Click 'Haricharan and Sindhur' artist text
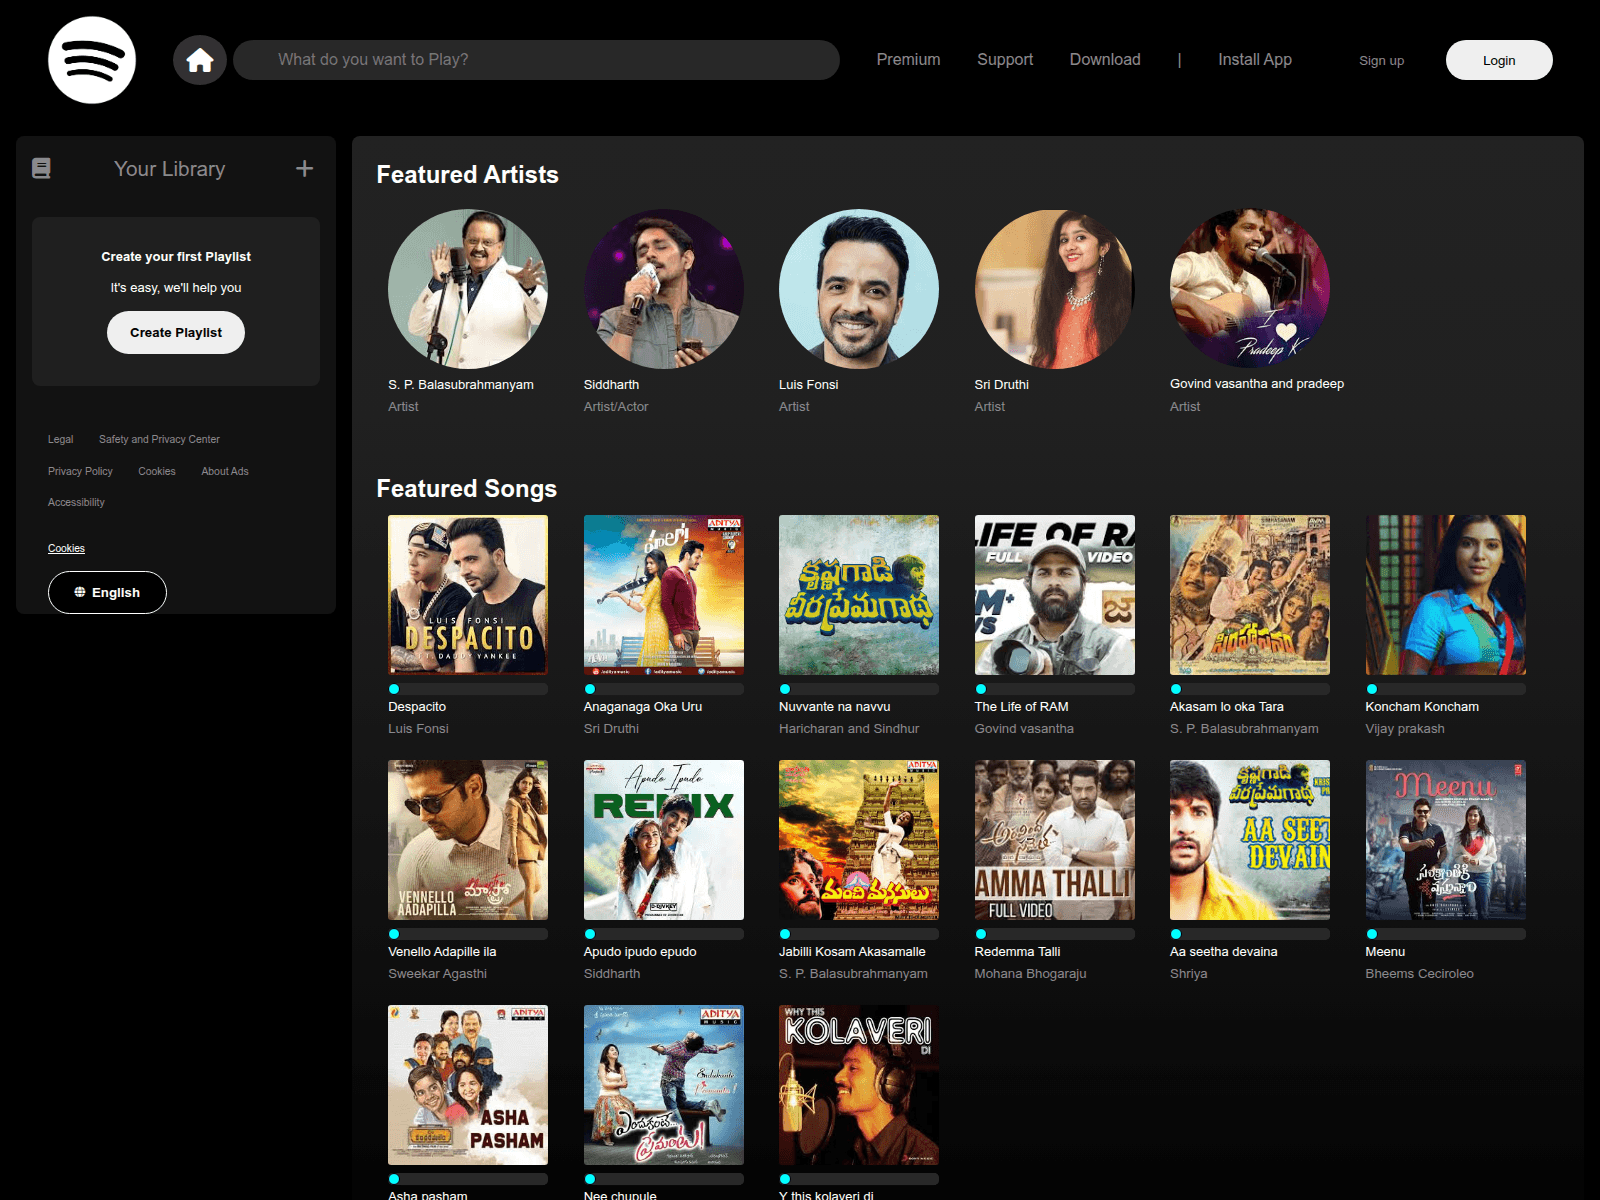 [x=849, y=729]
